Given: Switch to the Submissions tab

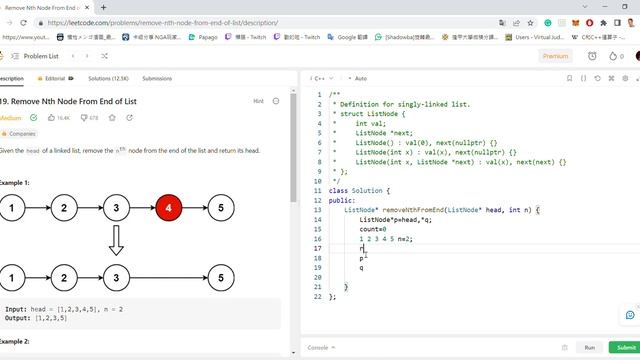Looking at the screenshot, I should (x=157, y=78).
